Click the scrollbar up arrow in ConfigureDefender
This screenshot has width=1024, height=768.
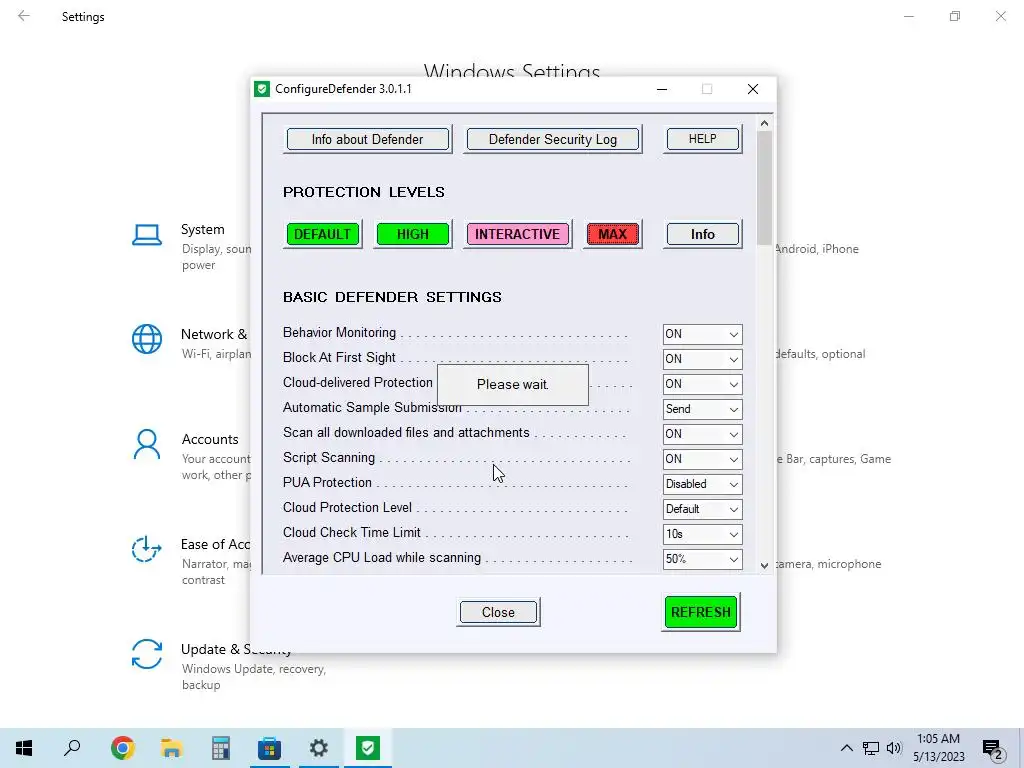click(764, 123)
